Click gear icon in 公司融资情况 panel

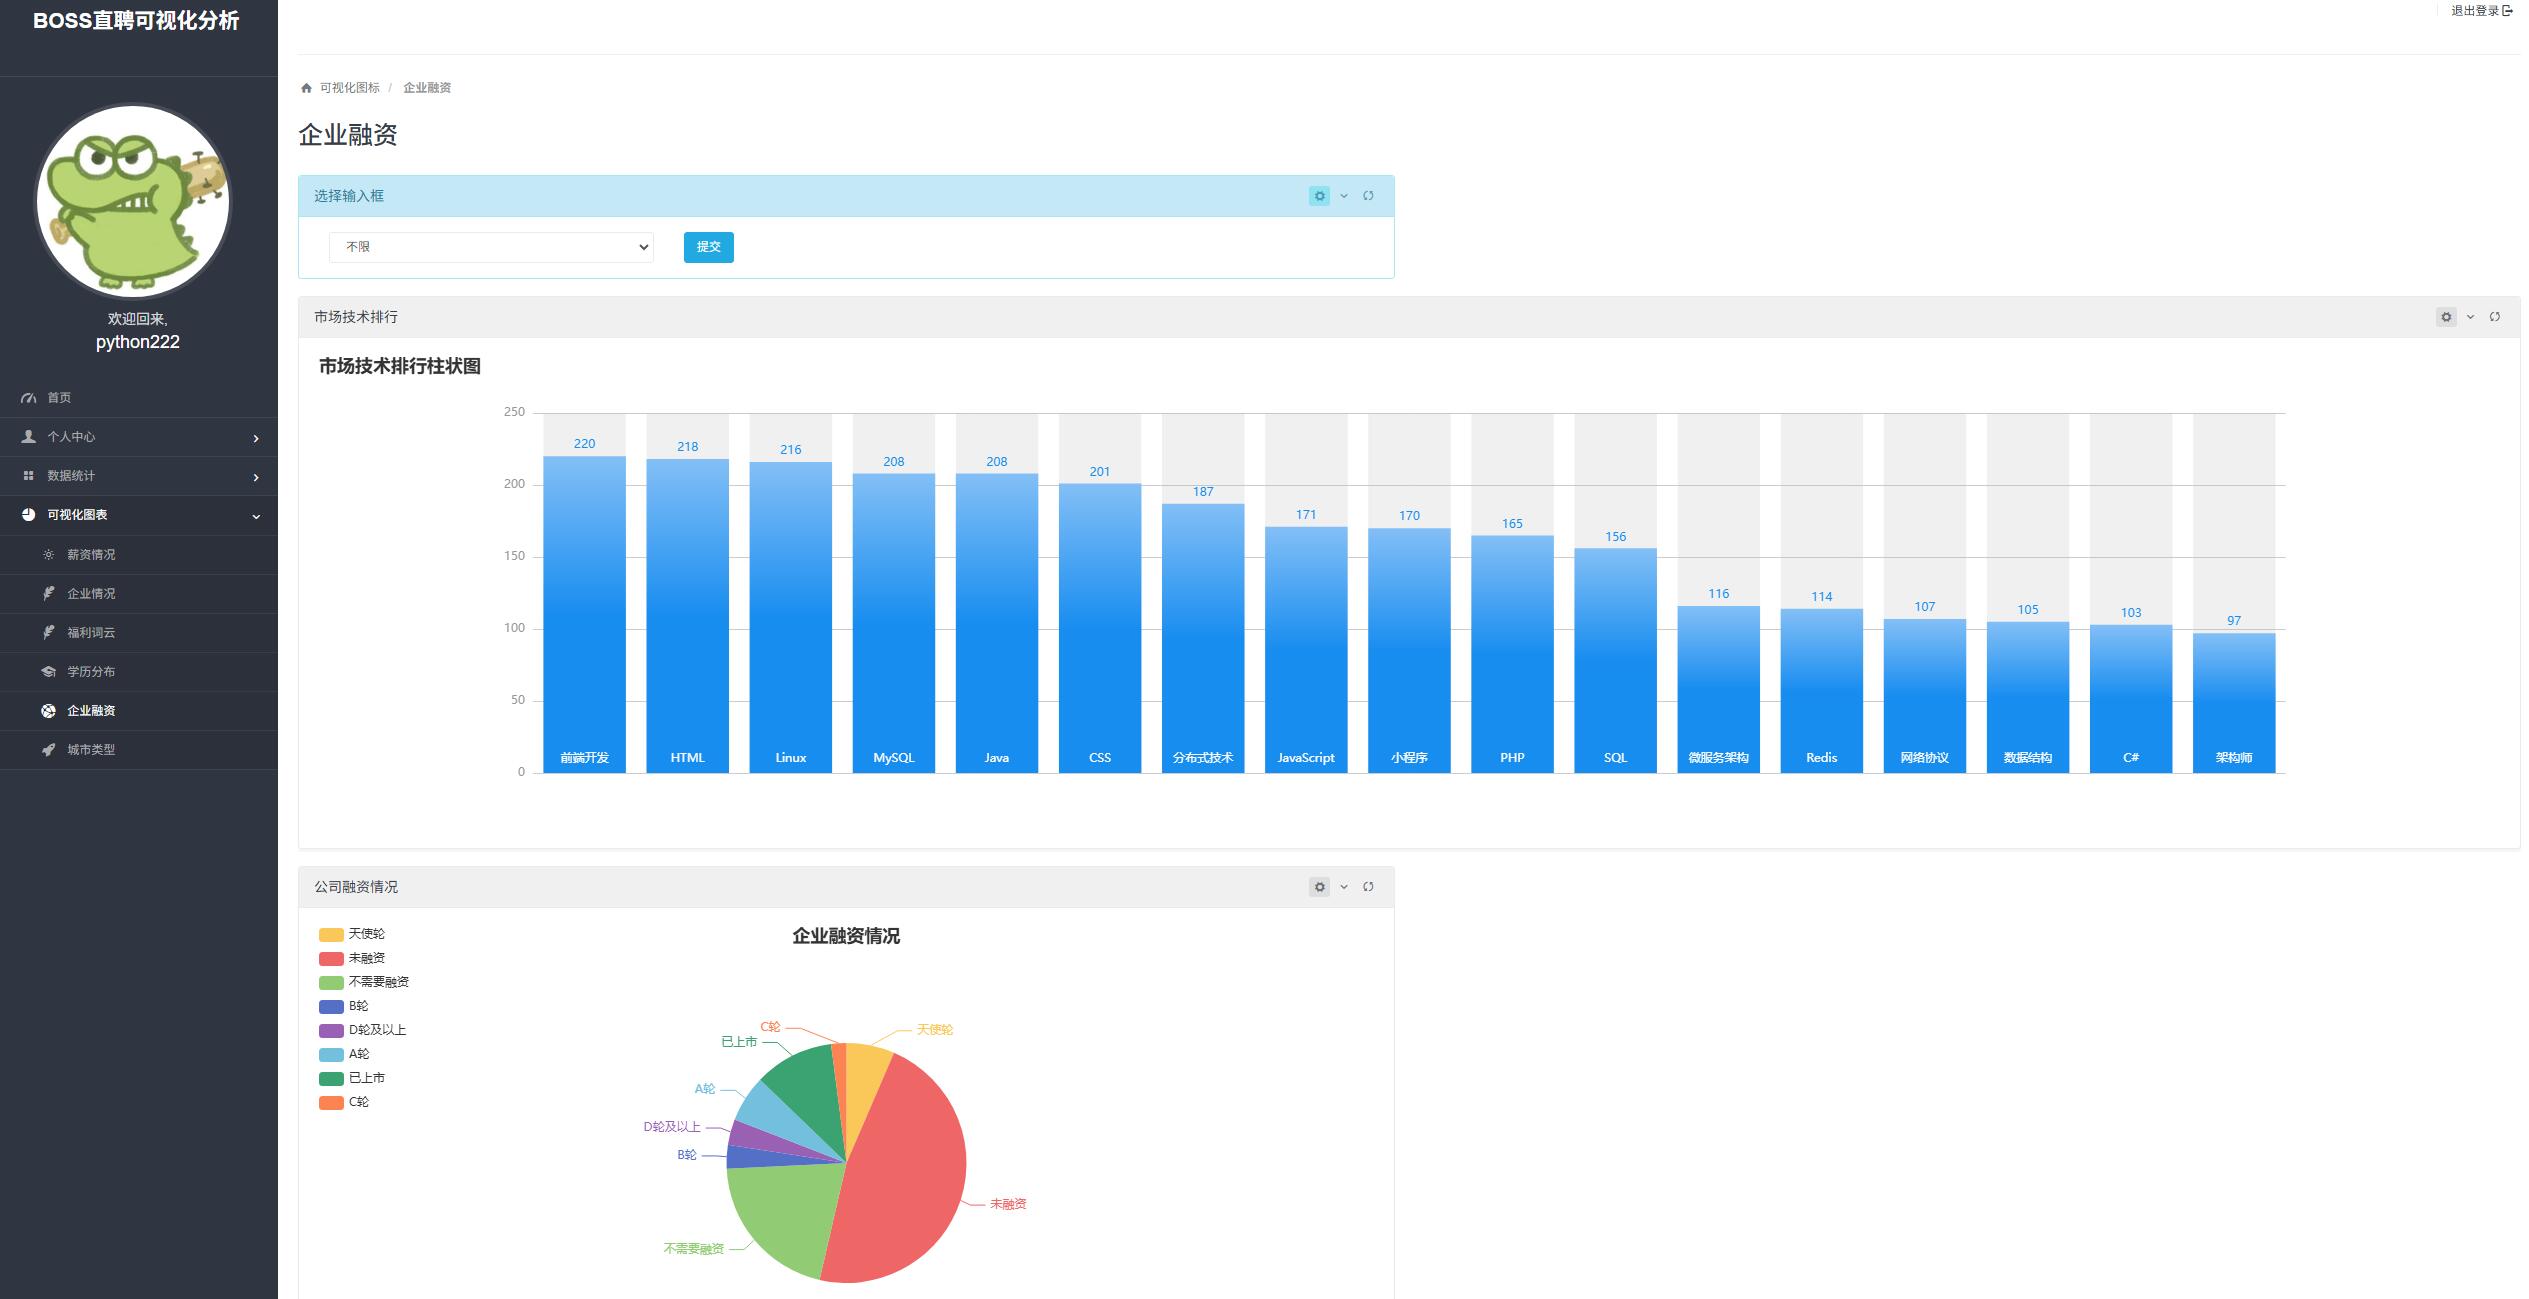click(x=1319, y=887)
